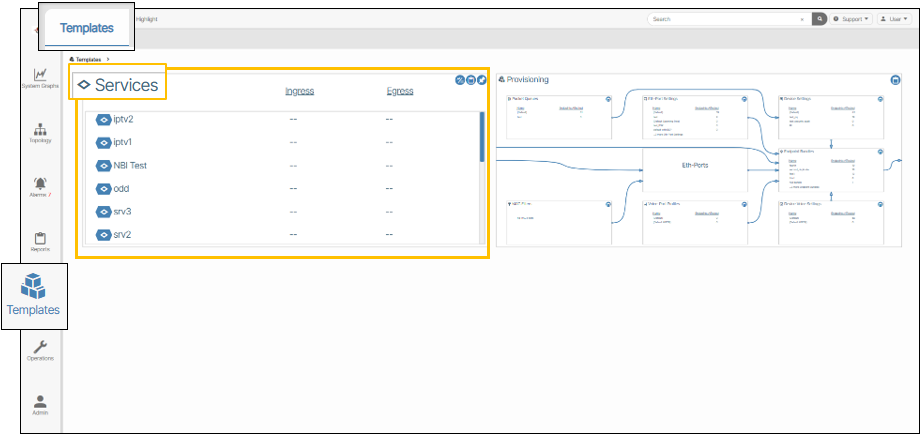Open the Support dropdown
This screenshot has height=434, width=922.
coord(852,19)
